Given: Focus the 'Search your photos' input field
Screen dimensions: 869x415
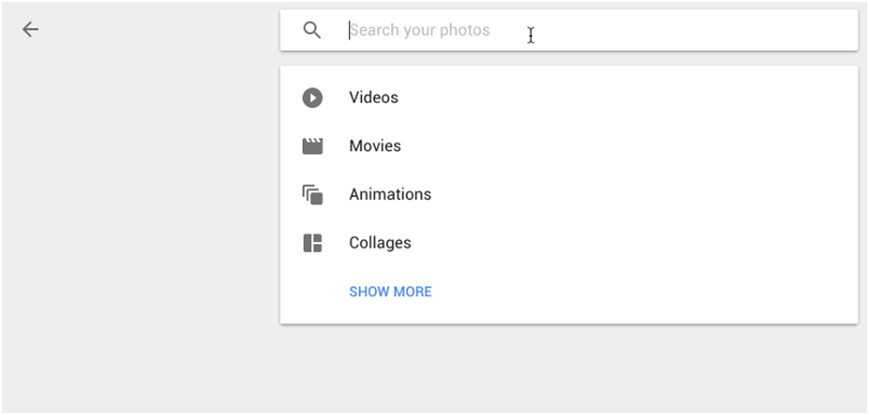Looking at the screenshot, I should click(600, 30).
